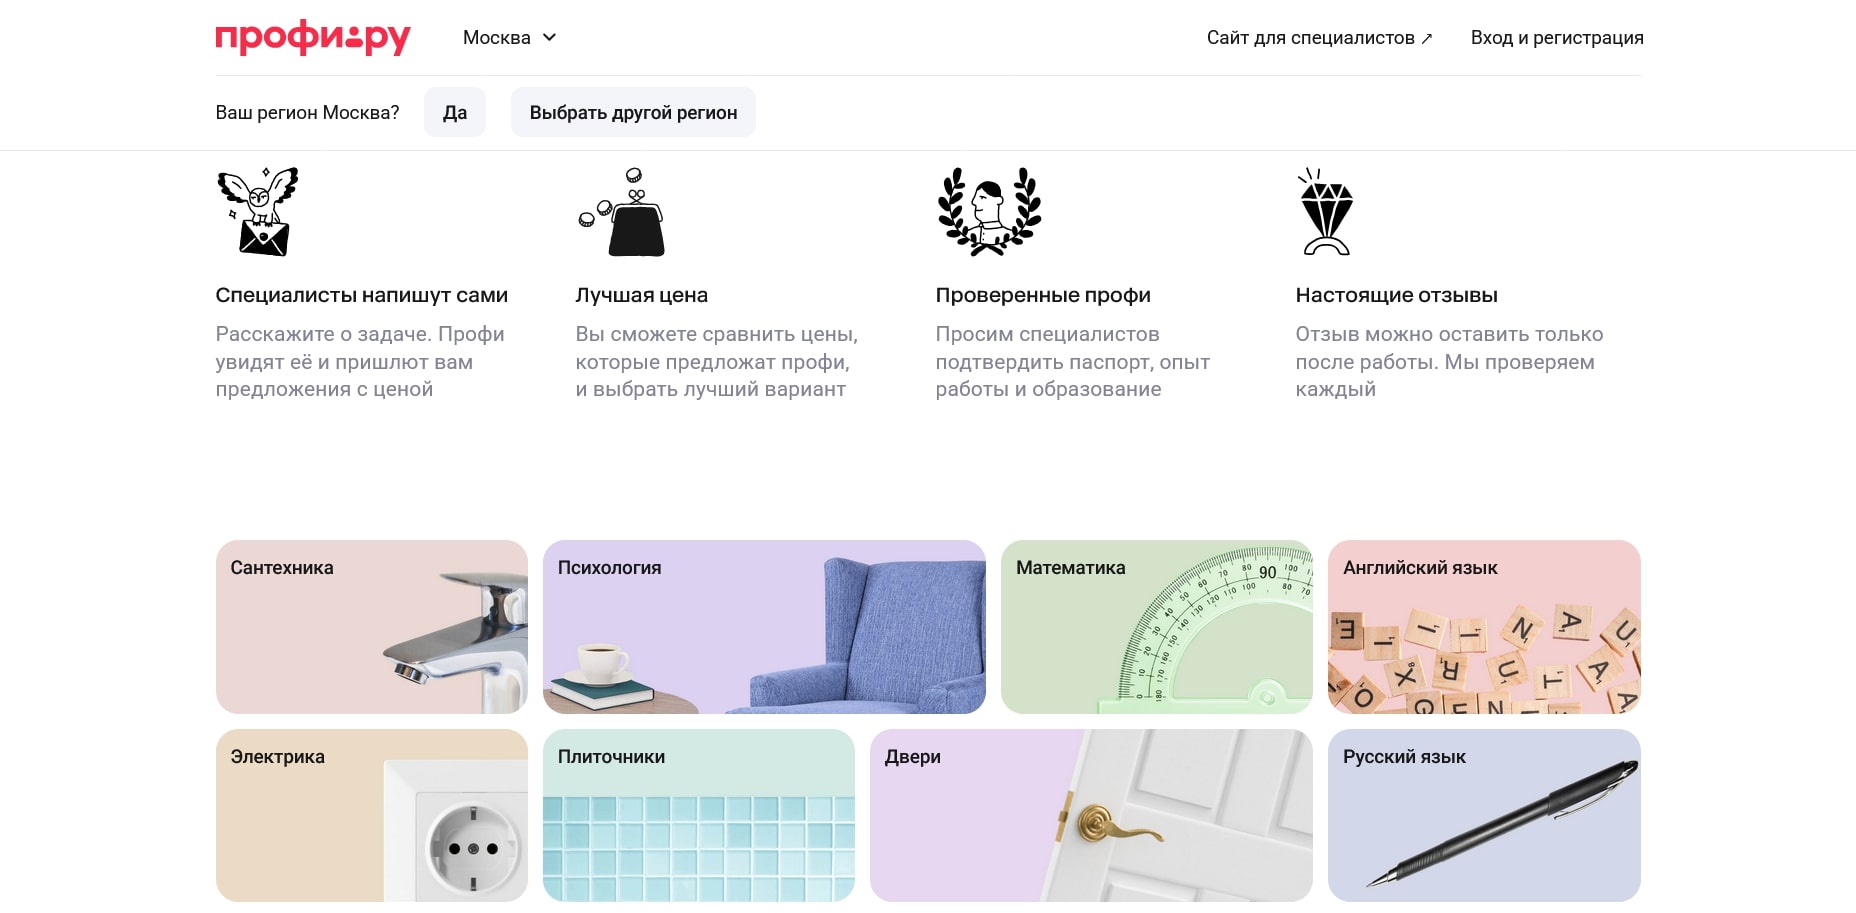
Task: Choose the Двери category card
Action: (x=1090, y=815)
